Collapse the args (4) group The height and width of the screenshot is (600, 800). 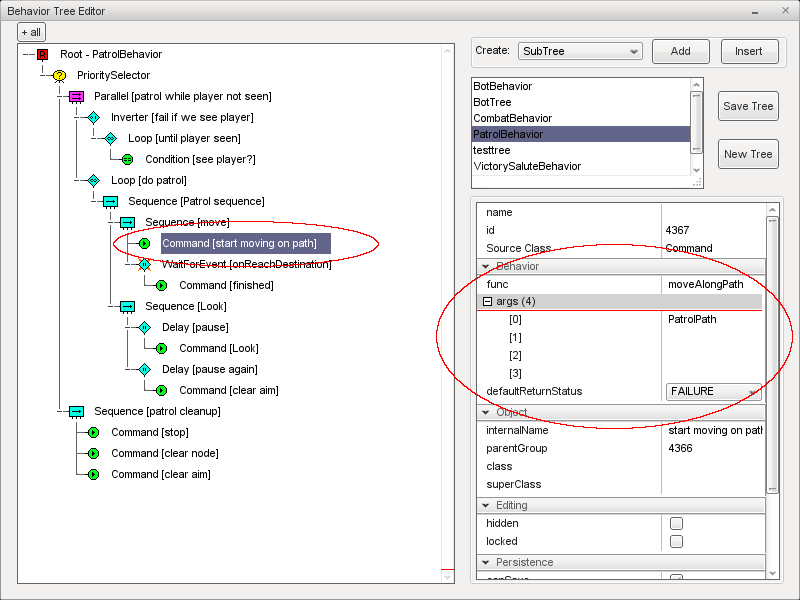point(488,302)
